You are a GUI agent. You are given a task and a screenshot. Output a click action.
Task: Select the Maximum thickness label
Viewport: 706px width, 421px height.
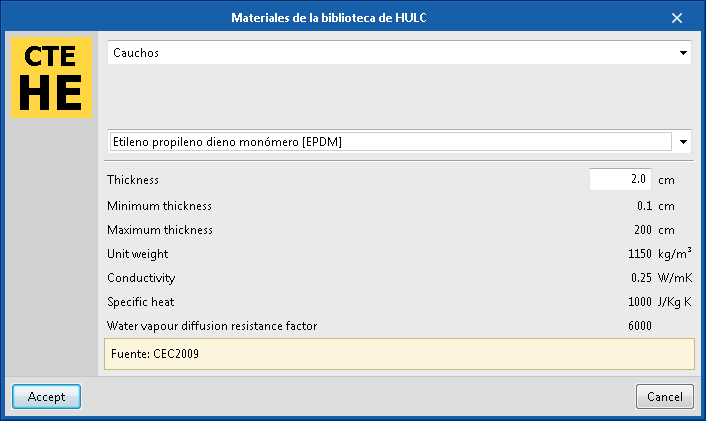(x=160, y=230)
